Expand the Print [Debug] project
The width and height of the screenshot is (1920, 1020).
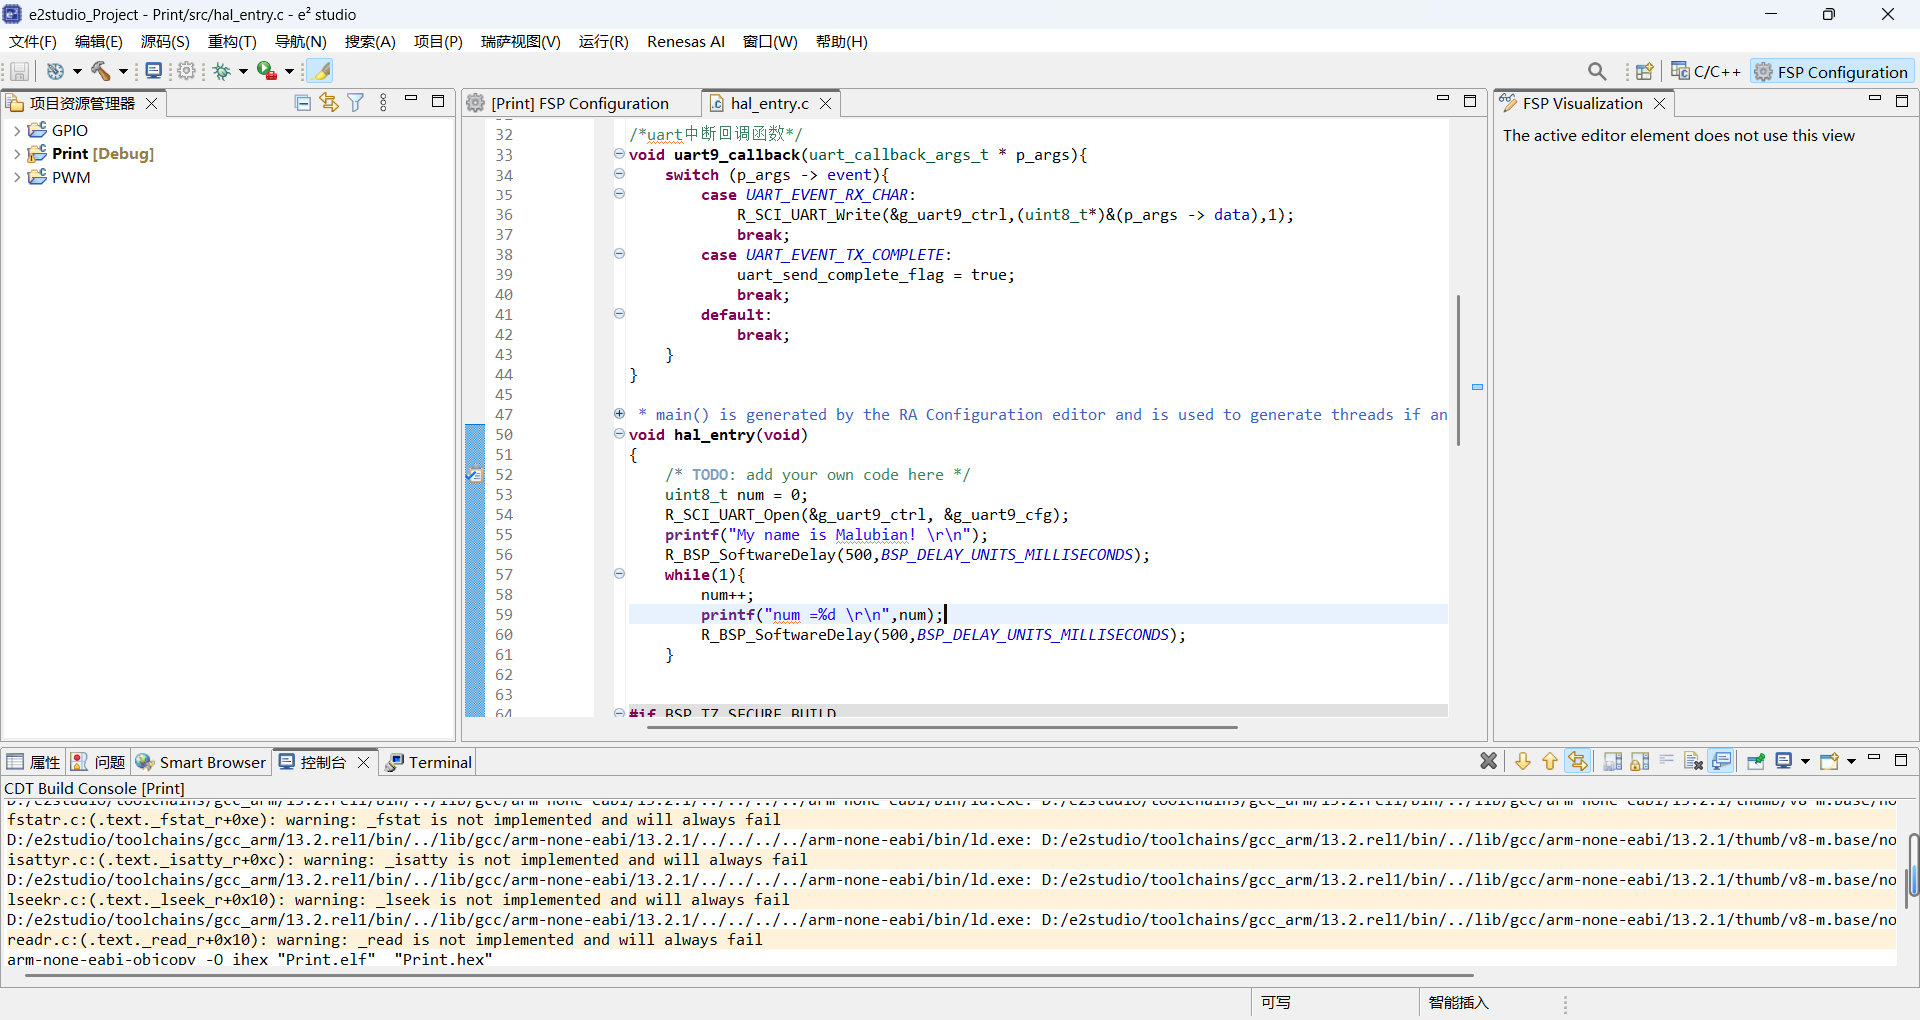coord(16,154)
